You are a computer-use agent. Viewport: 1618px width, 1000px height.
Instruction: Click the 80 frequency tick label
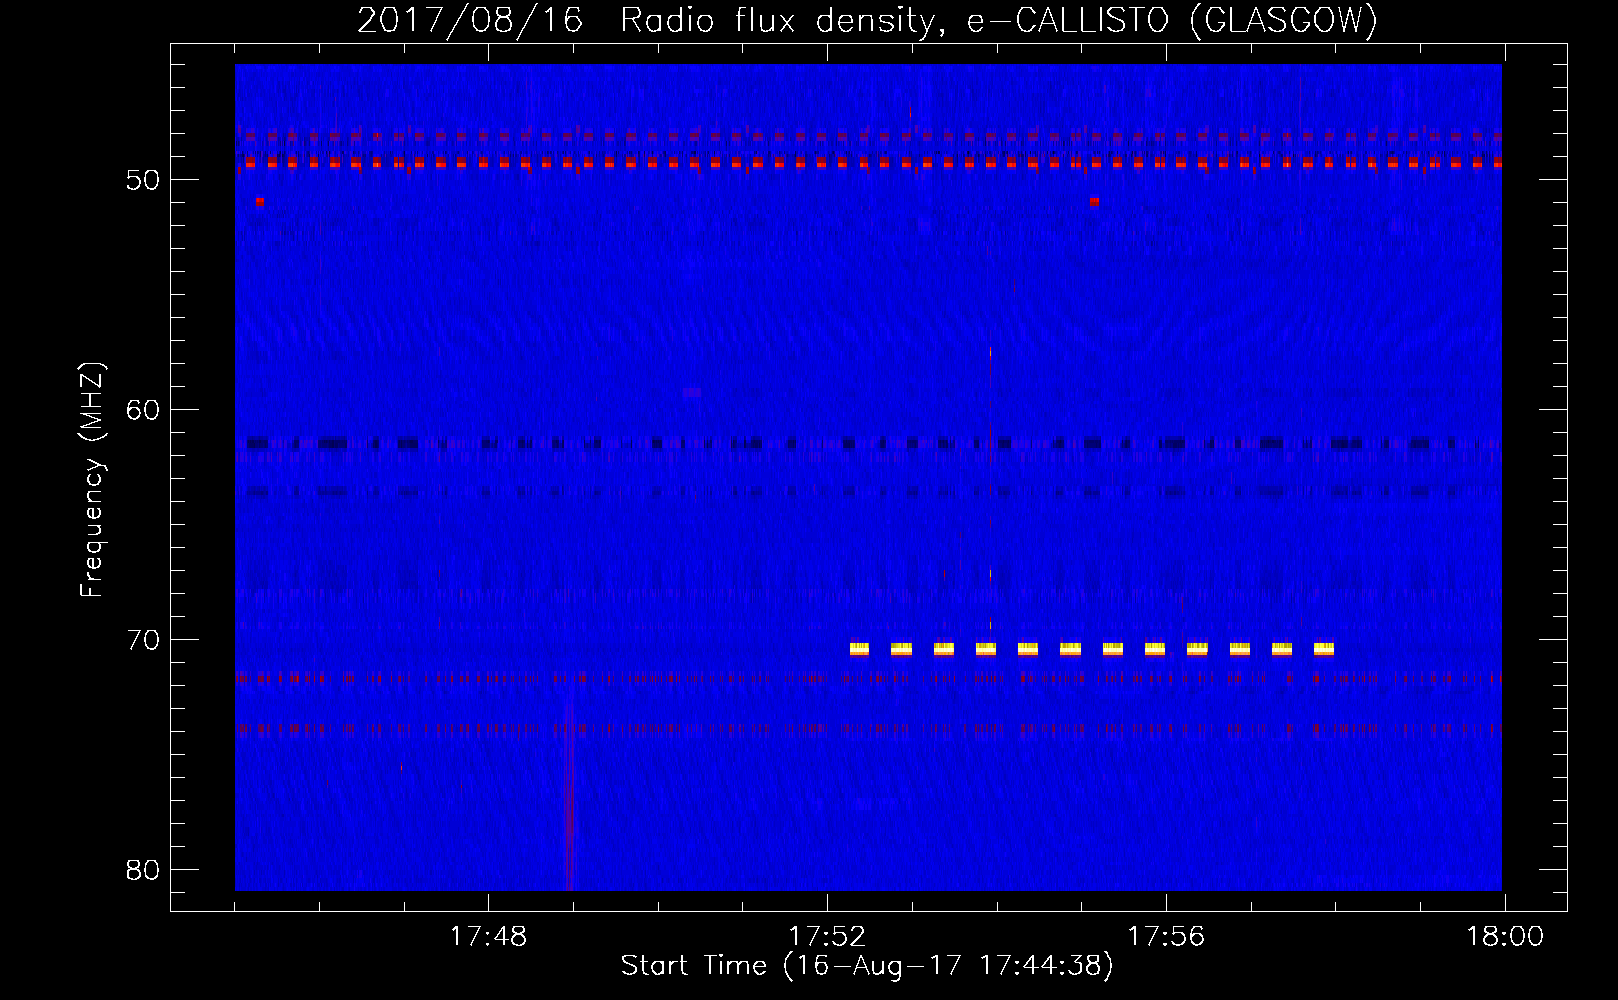pos(143,870)
